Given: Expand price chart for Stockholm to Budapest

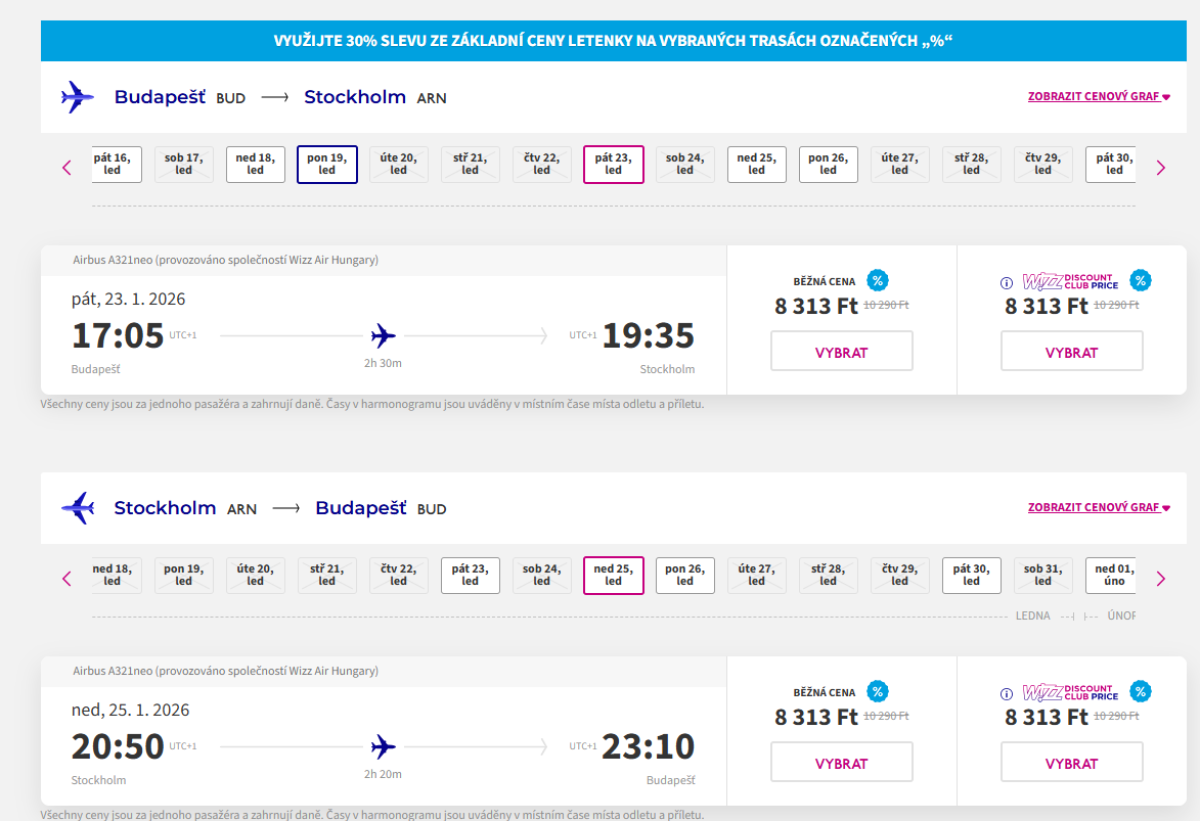Looking at the screenshot, I should (x=1098, y=508).
